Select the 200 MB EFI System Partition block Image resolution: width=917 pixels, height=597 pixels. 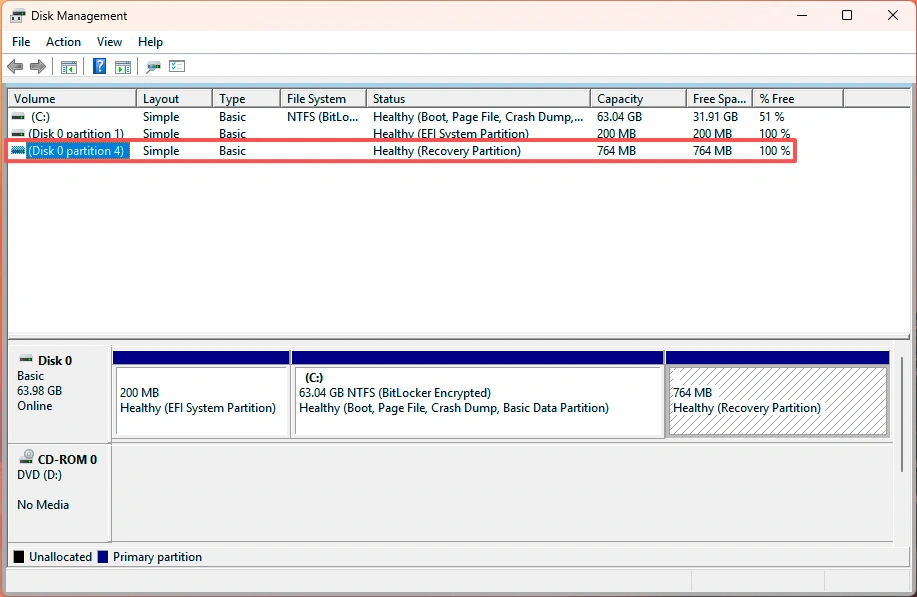click(x=202, y=401)
